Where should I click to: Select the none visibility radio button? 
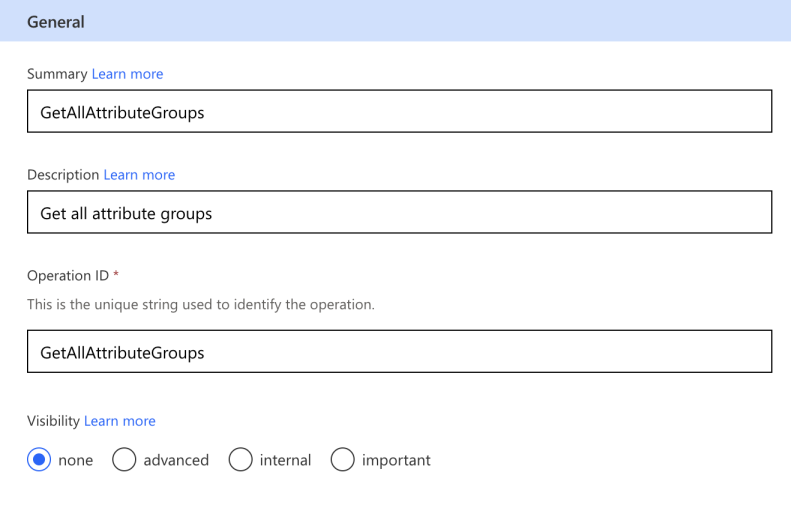tap(39, 460)
